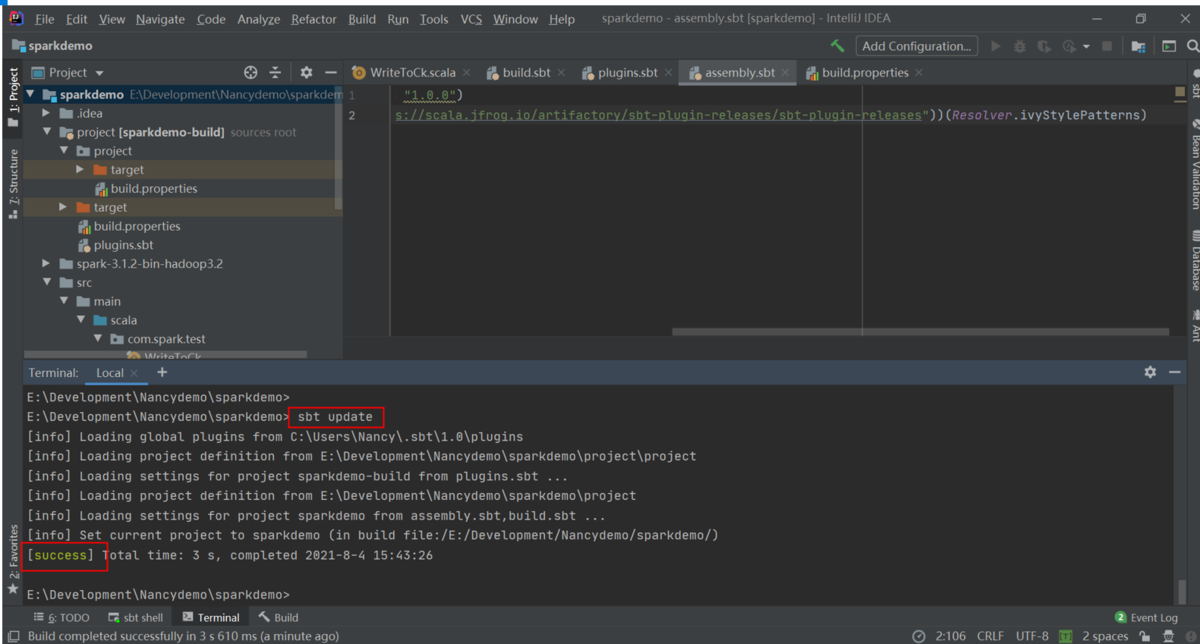Image resolution: width=1200 pixels, height=644 pixels.
Task: Toggle the 2: Favorites side tool window
Action: [13, 558]
